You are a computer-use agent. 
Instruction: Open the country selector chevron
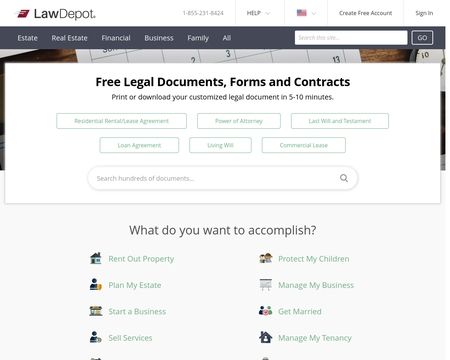314,13
